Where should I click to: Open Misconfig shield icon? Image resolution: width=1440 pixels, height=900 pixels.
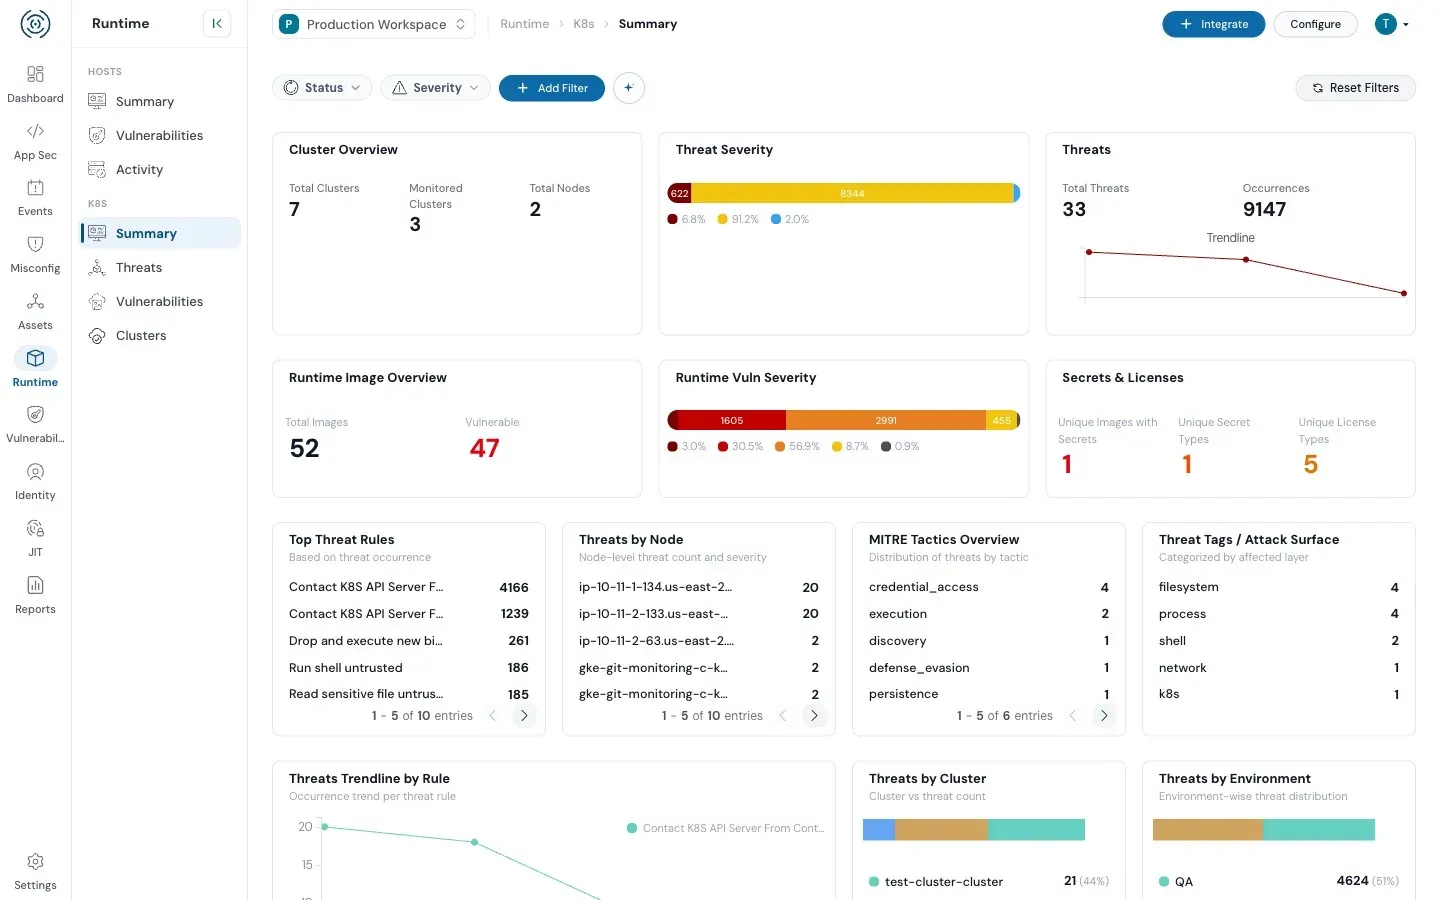[x=35, y=244]
